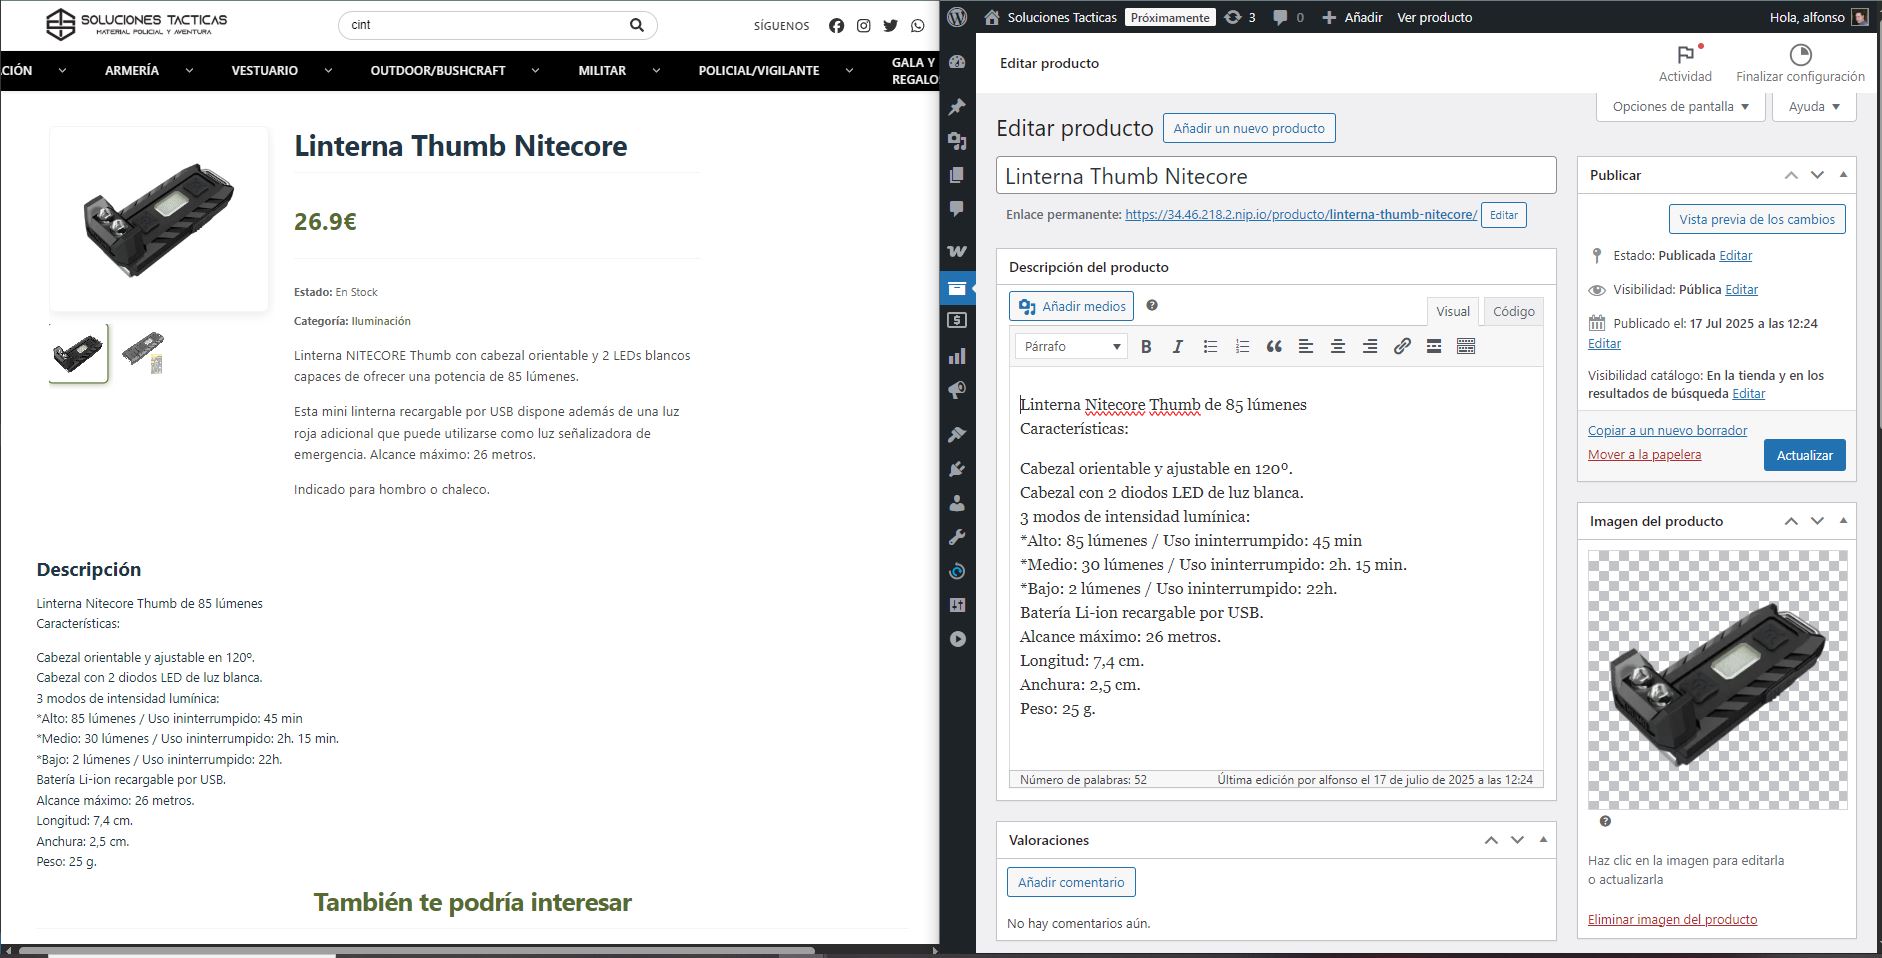Align text right in editor

coord(1370,346)
